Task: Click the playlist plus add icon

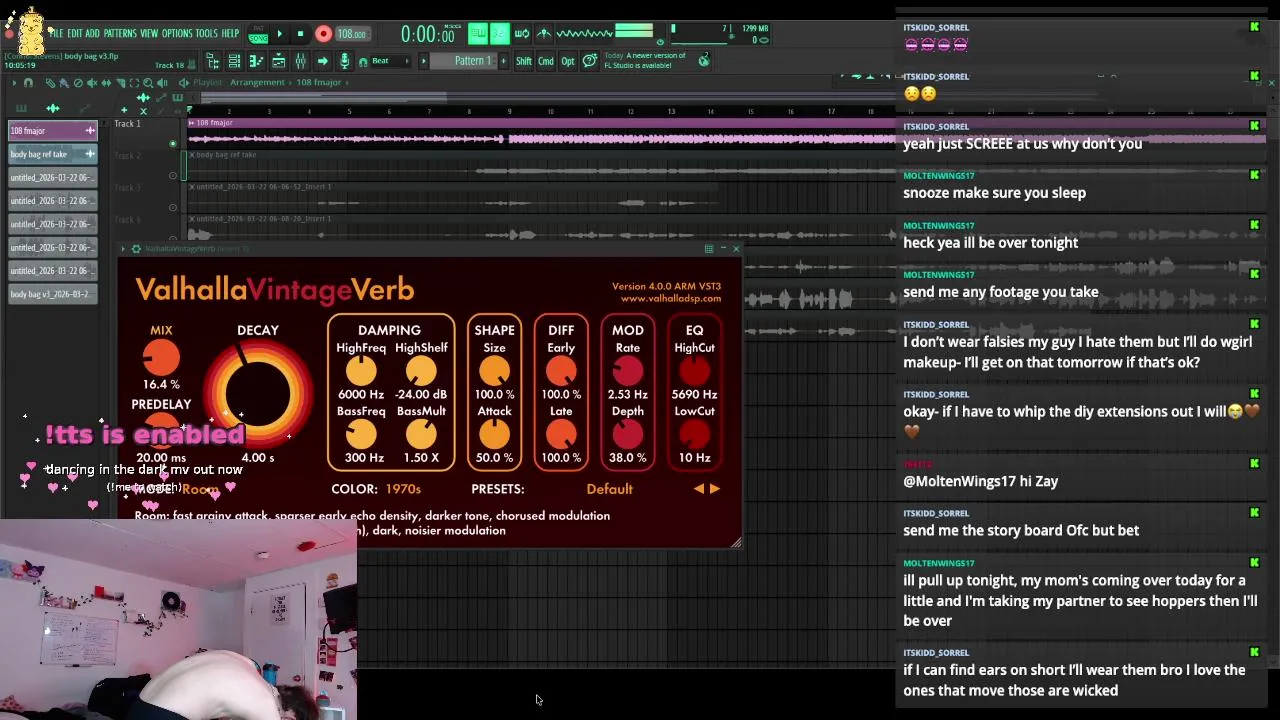Action: (x=124, y=110)
